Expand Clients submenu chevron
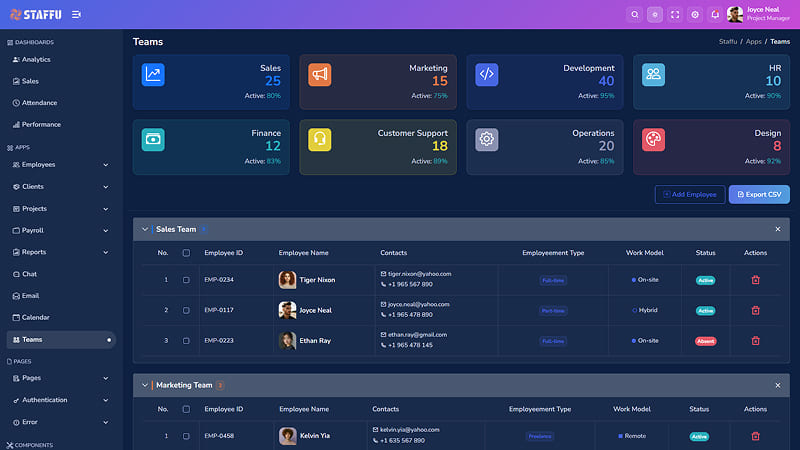 coord(106,187)
